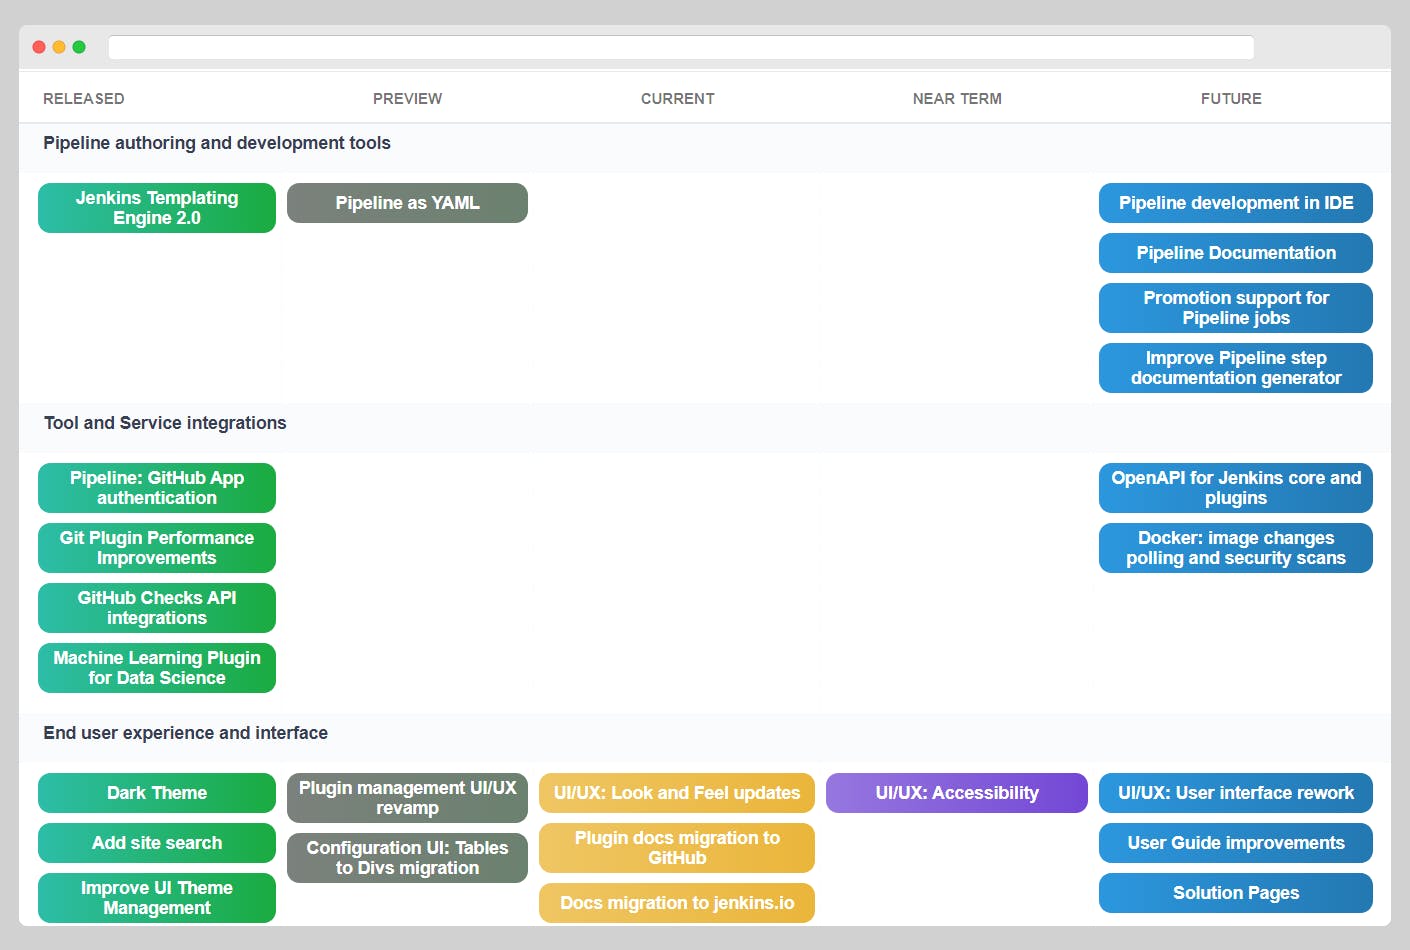Click the browser address bar
Viewport: 1410px width, 950px height.
pyautogui.click(x=681, y=47)
